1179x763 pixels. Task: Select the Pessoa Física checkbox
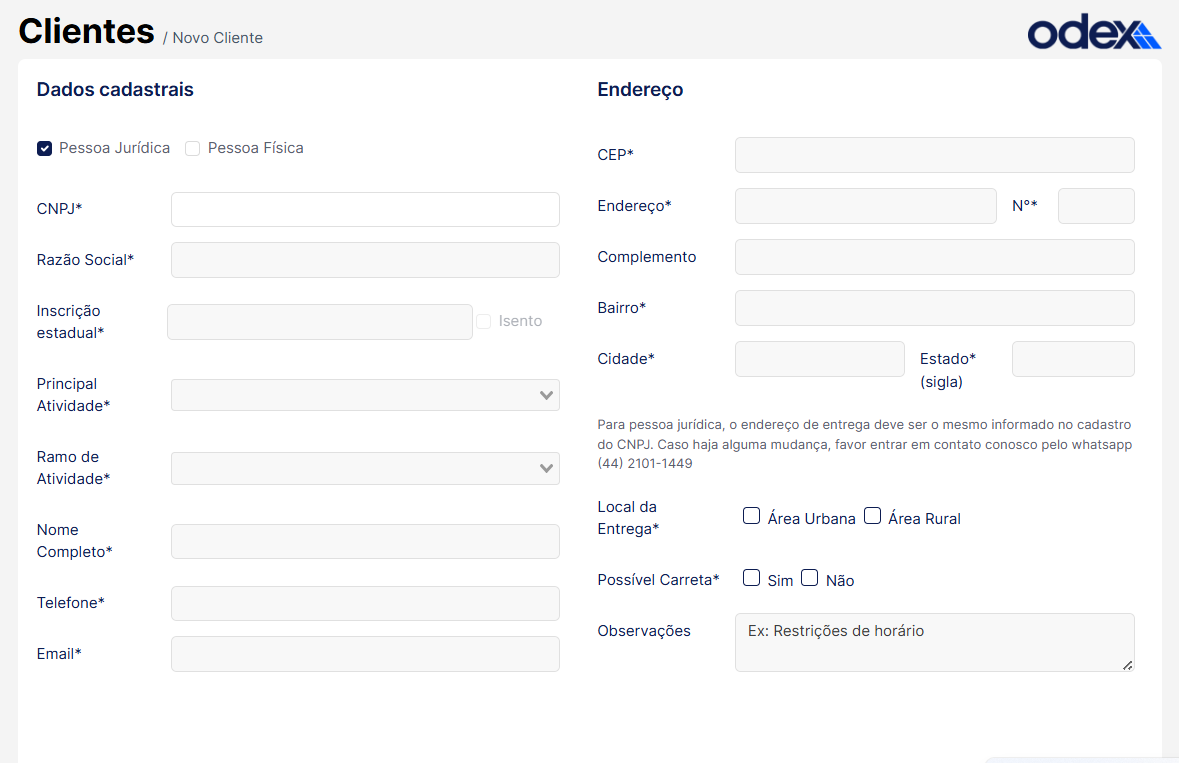pyautogui.click(x=192, y=148)
